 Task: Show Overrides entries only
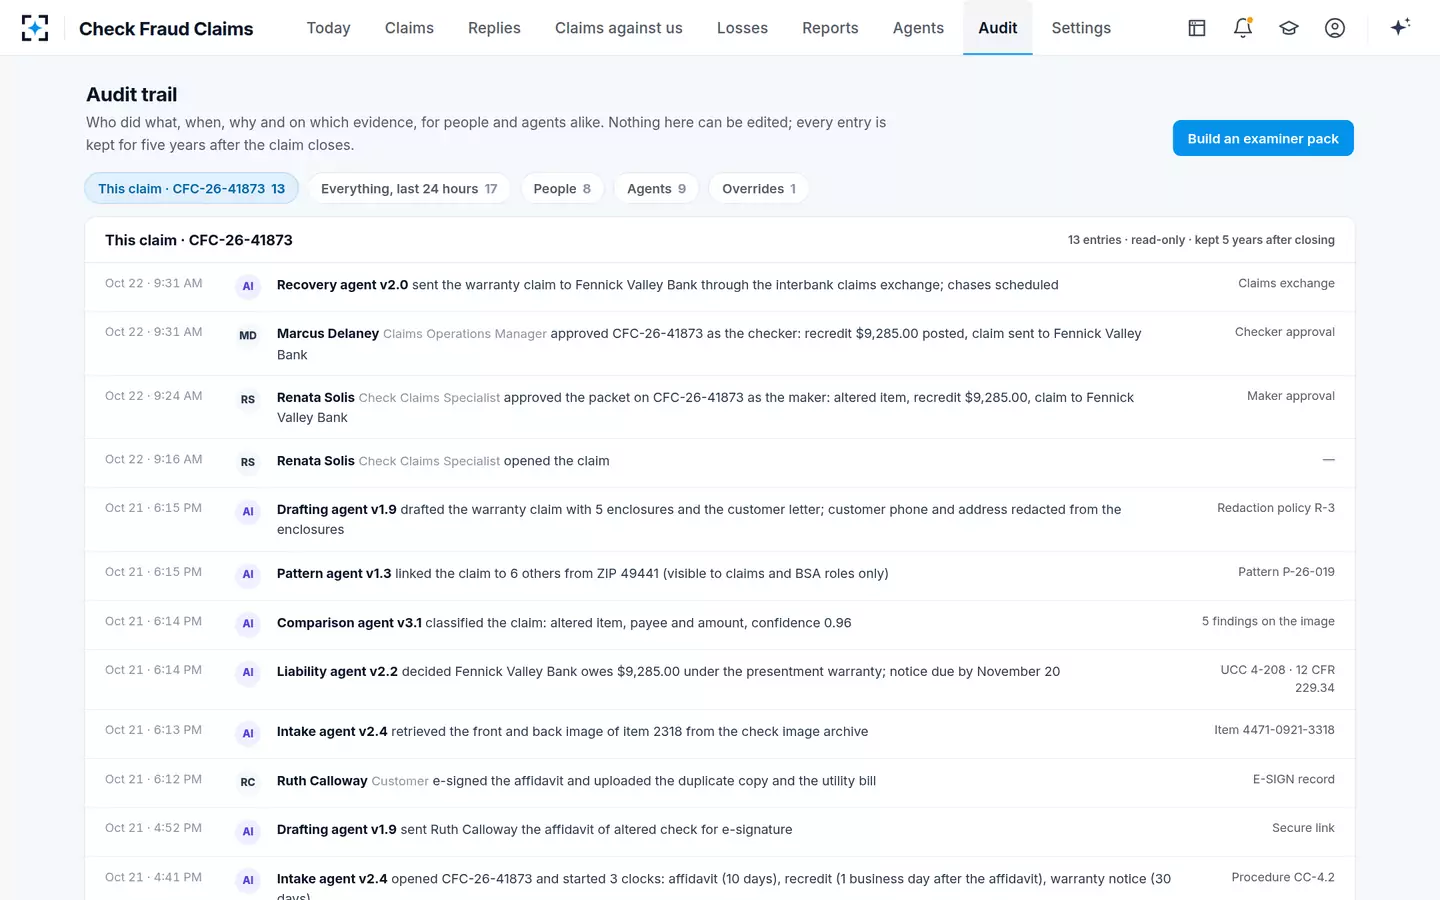point(759,188)
